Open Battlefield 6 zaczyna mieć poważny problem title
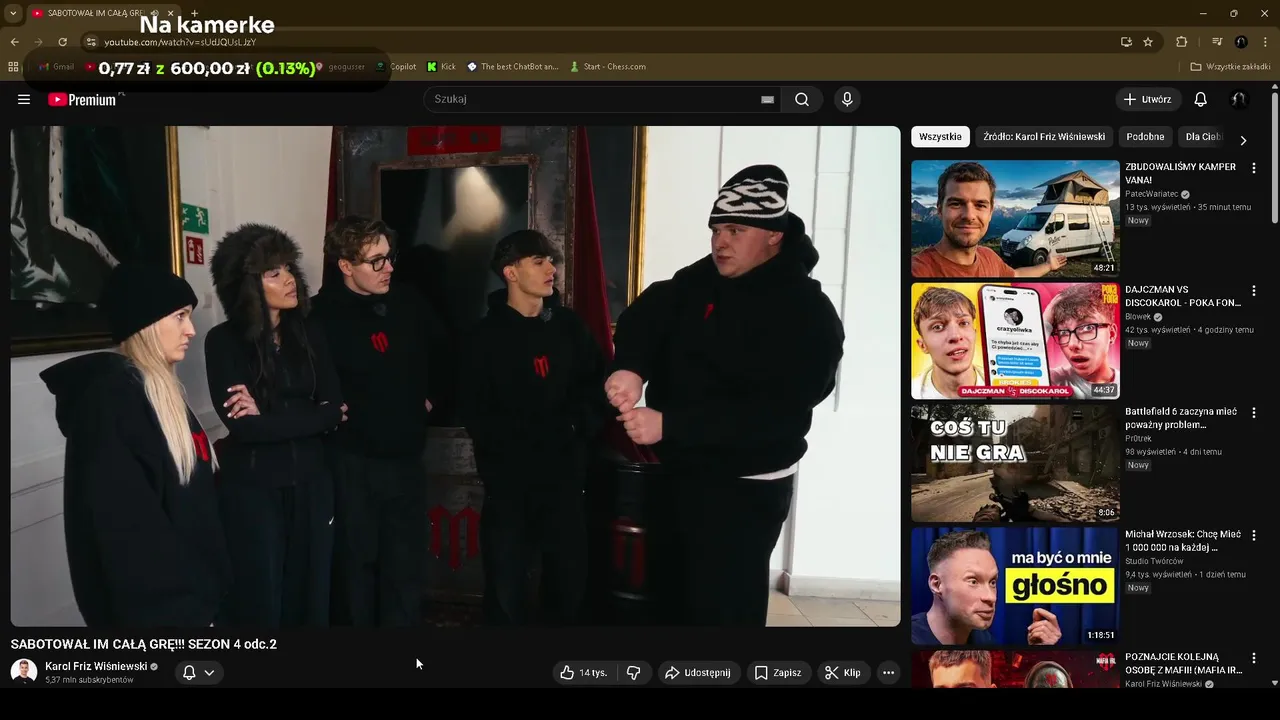 point(1181,418)
